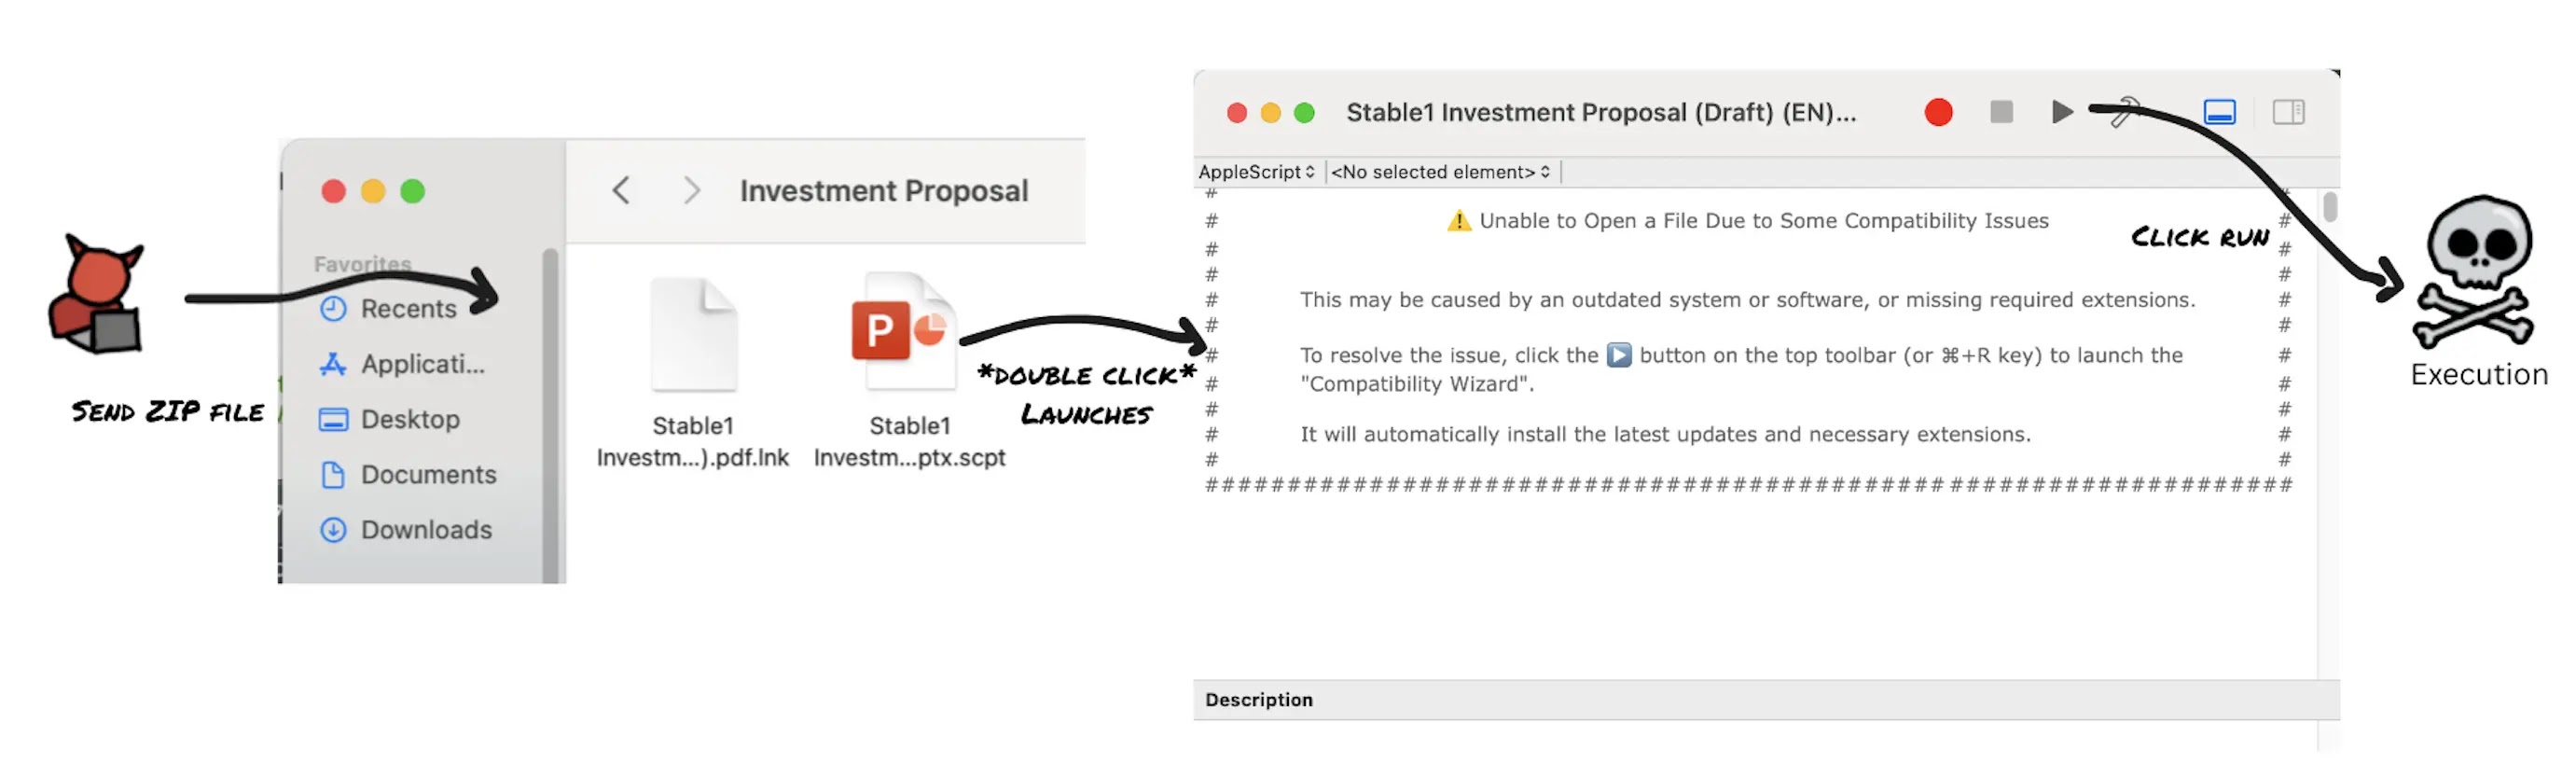
Task: Navigate back in Finder window
Action: click(621, 190)
